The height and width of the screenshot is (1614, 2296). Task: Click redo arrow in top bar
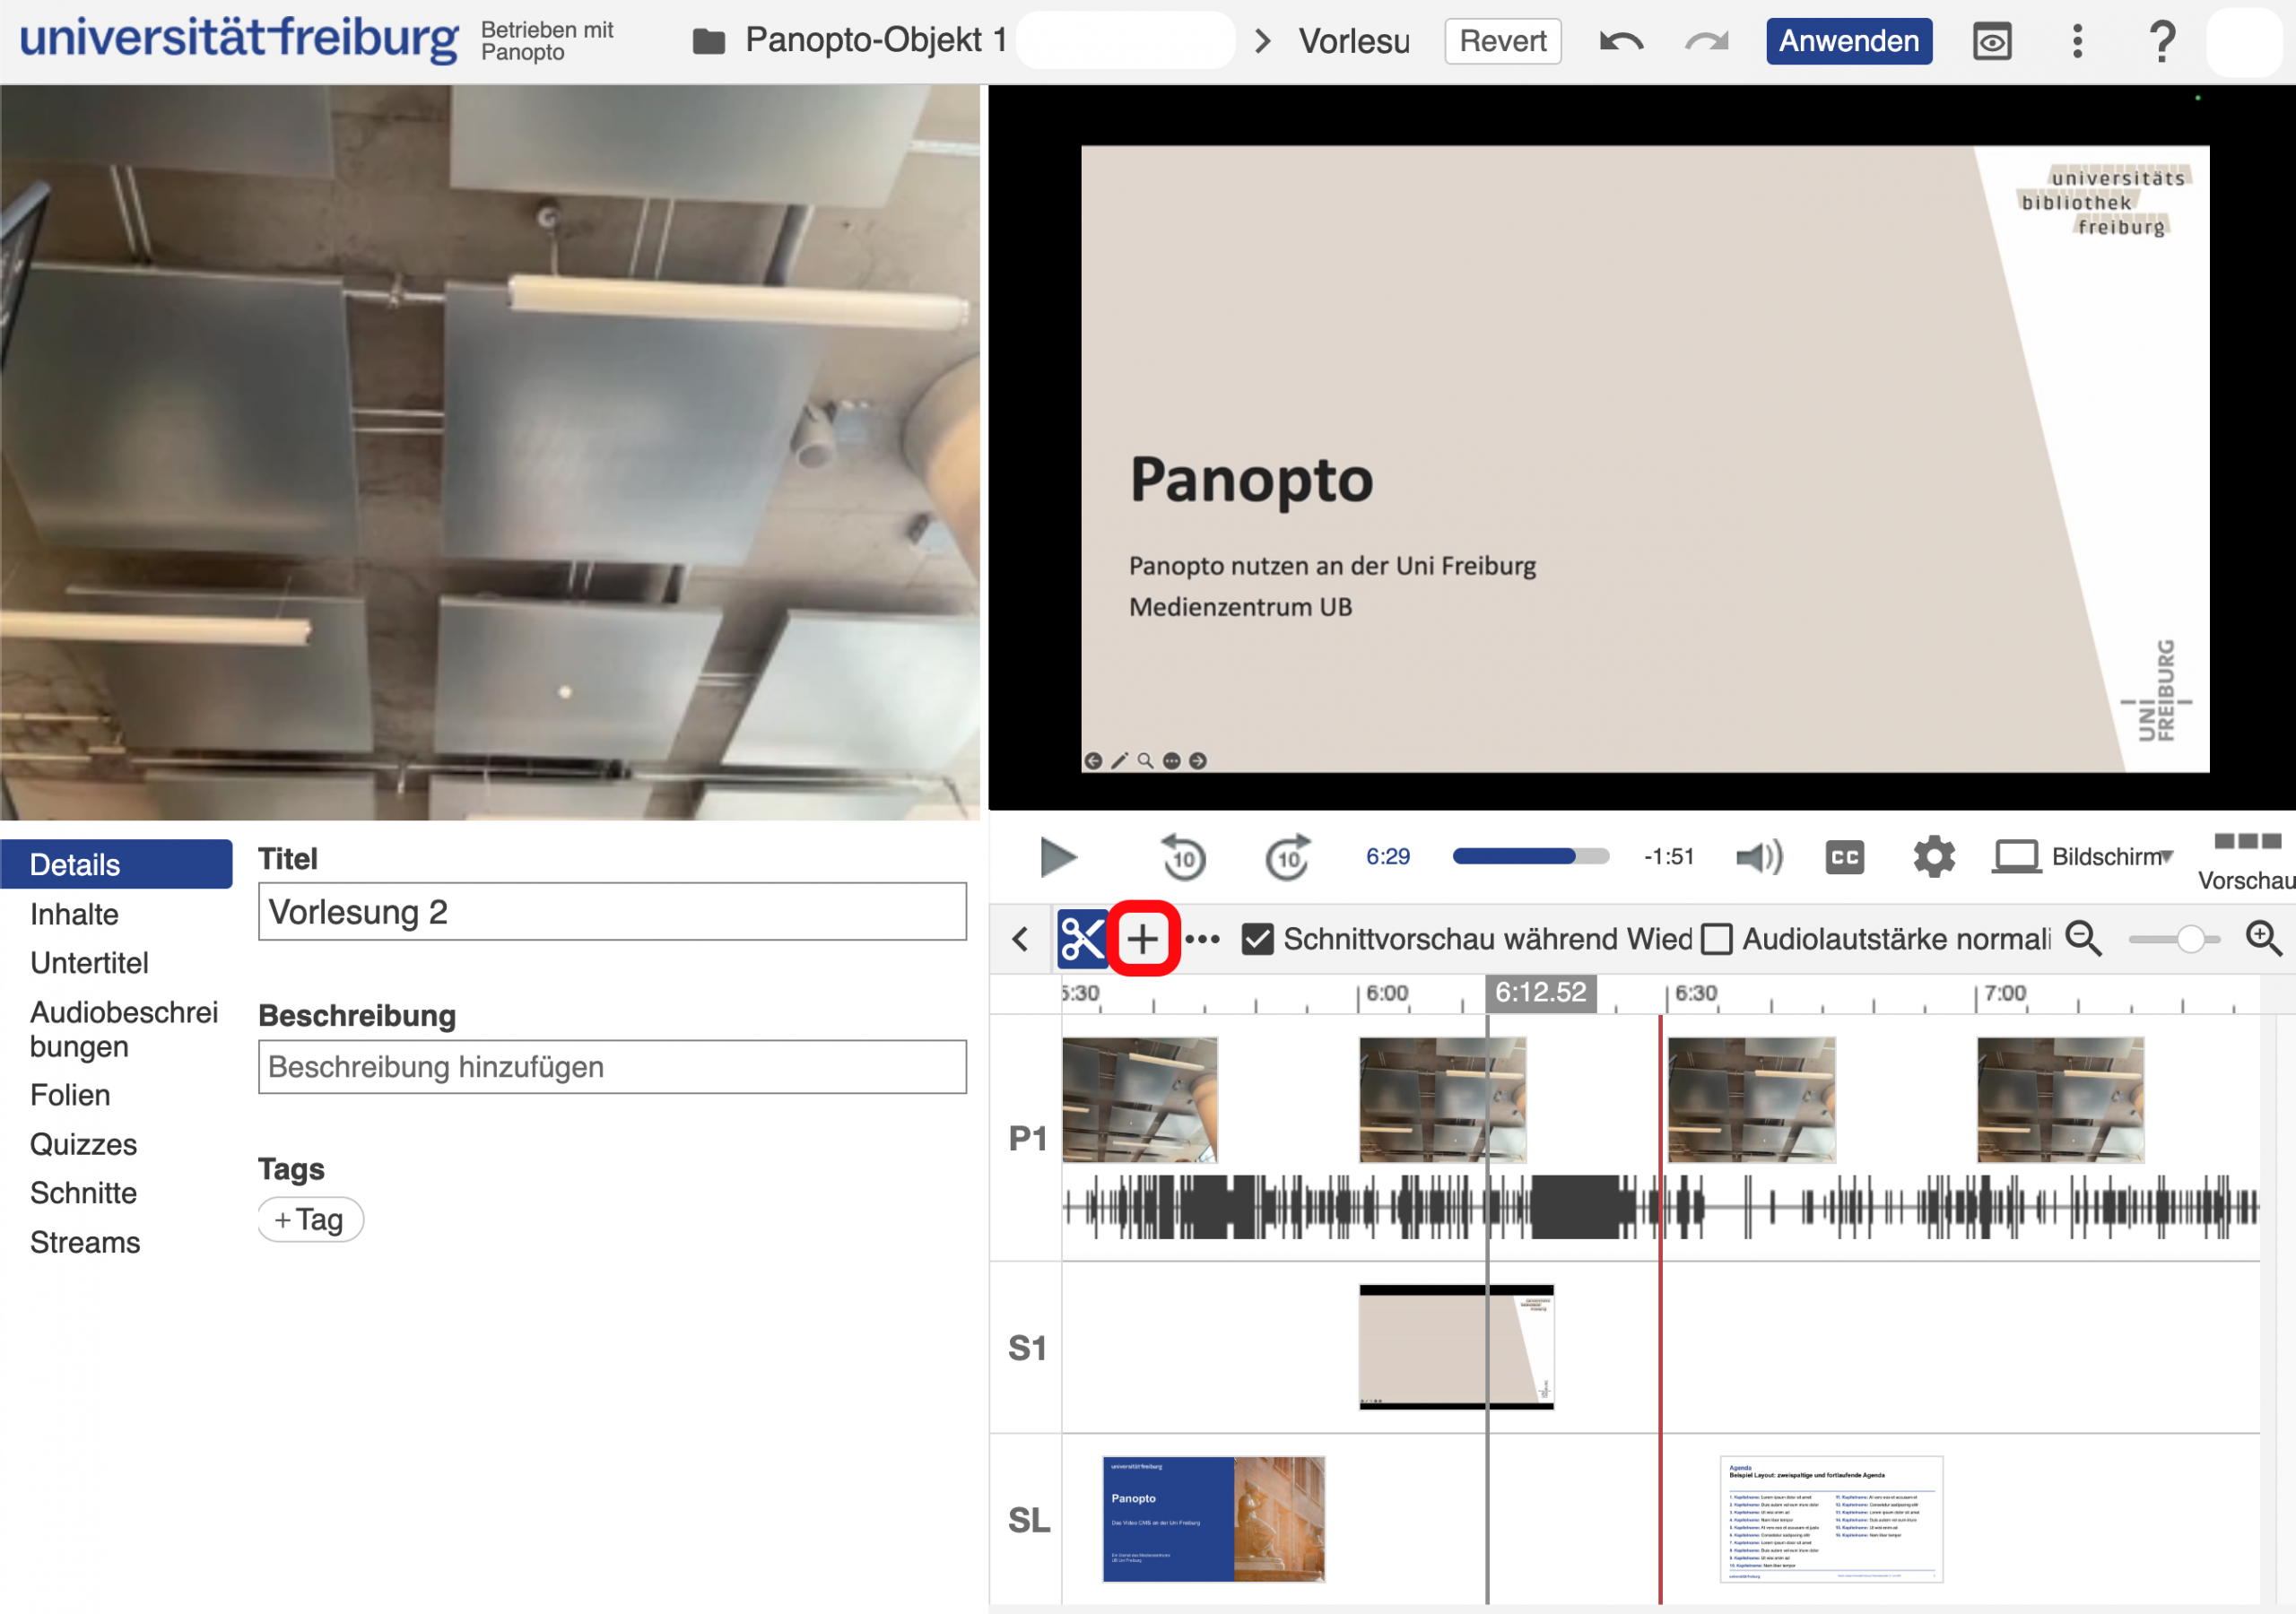pyautogui.click(x=1706, y=41)
